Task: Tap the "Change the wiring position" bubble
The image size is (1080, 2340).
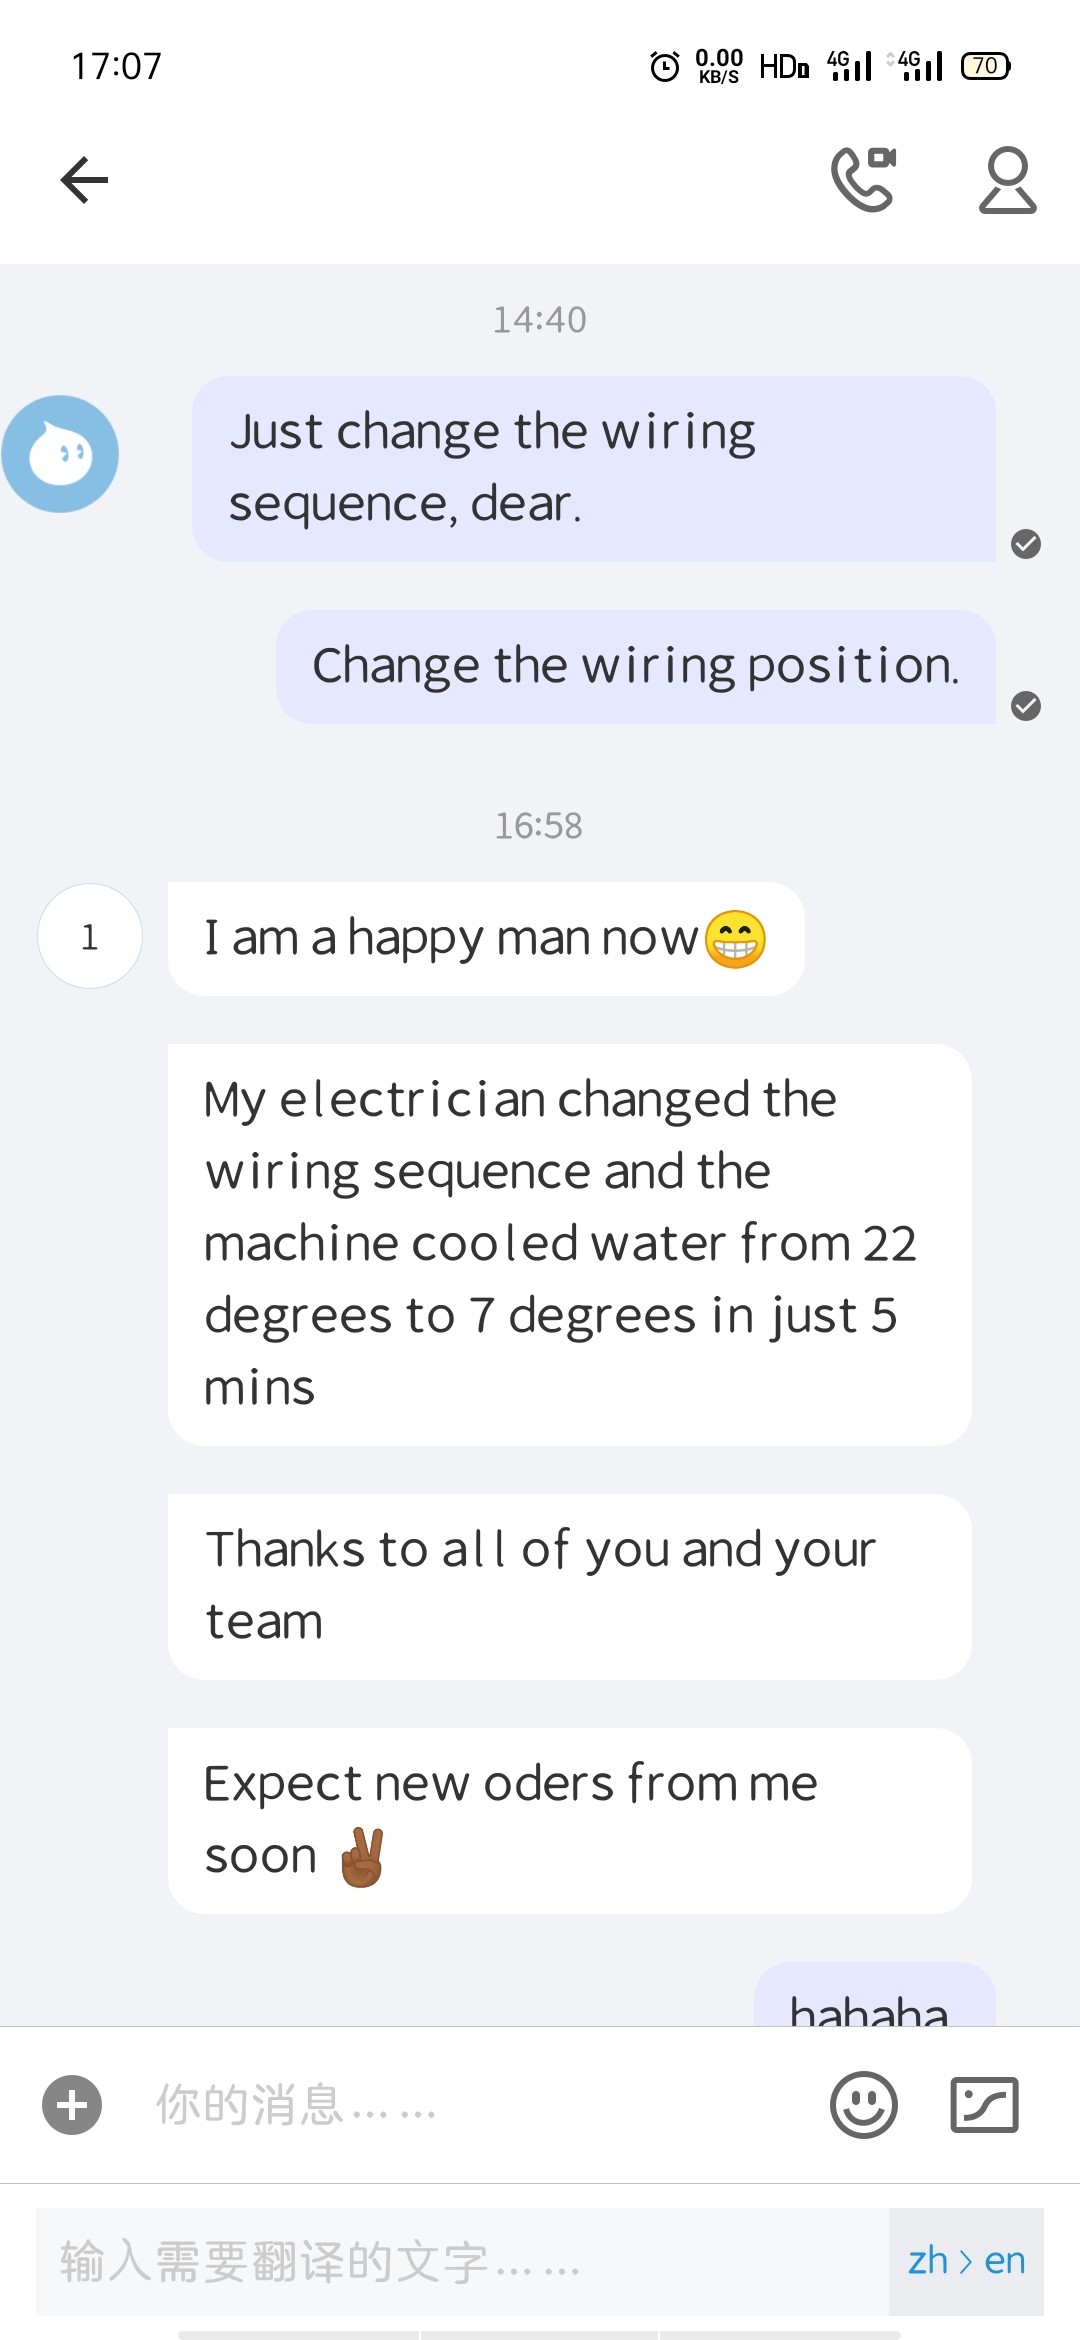Action: tap(635, 667)
